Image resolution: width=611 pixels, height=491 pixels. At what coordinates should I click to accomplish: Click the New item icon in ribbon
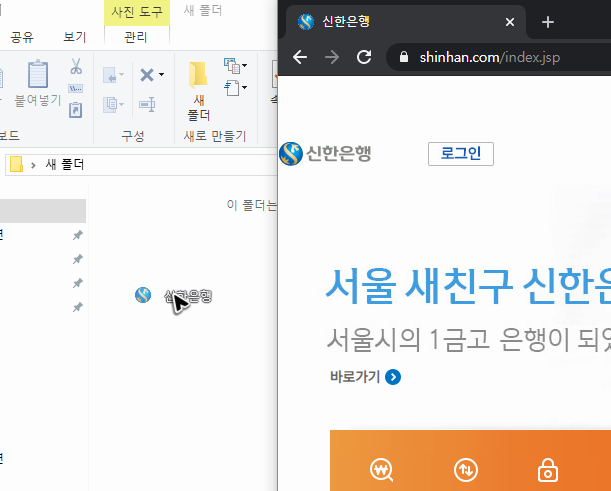232,65
